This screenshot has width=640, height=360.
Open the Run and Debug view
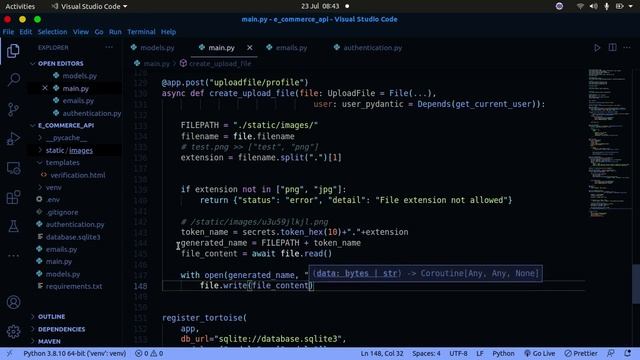pos(13,138)
